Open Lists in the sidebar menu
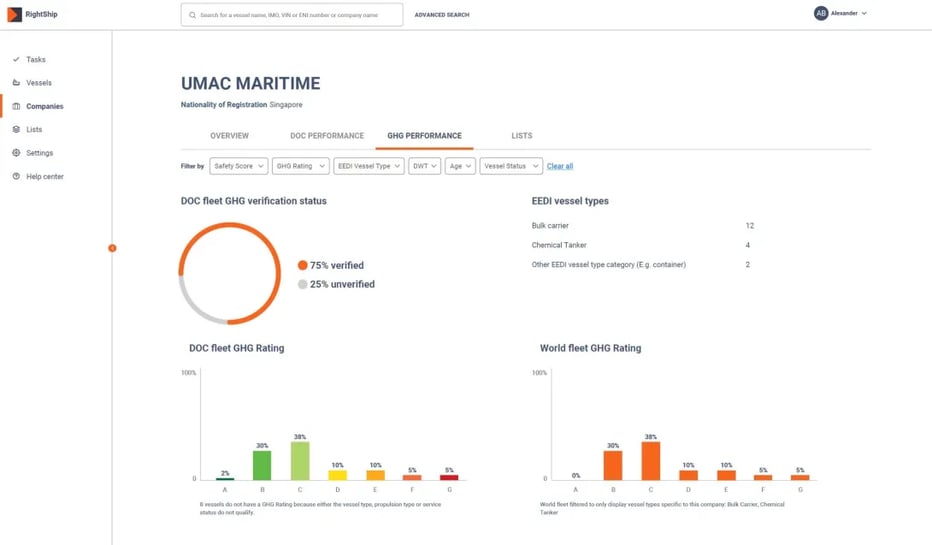 pyautogui.click(x=34, y=130)
